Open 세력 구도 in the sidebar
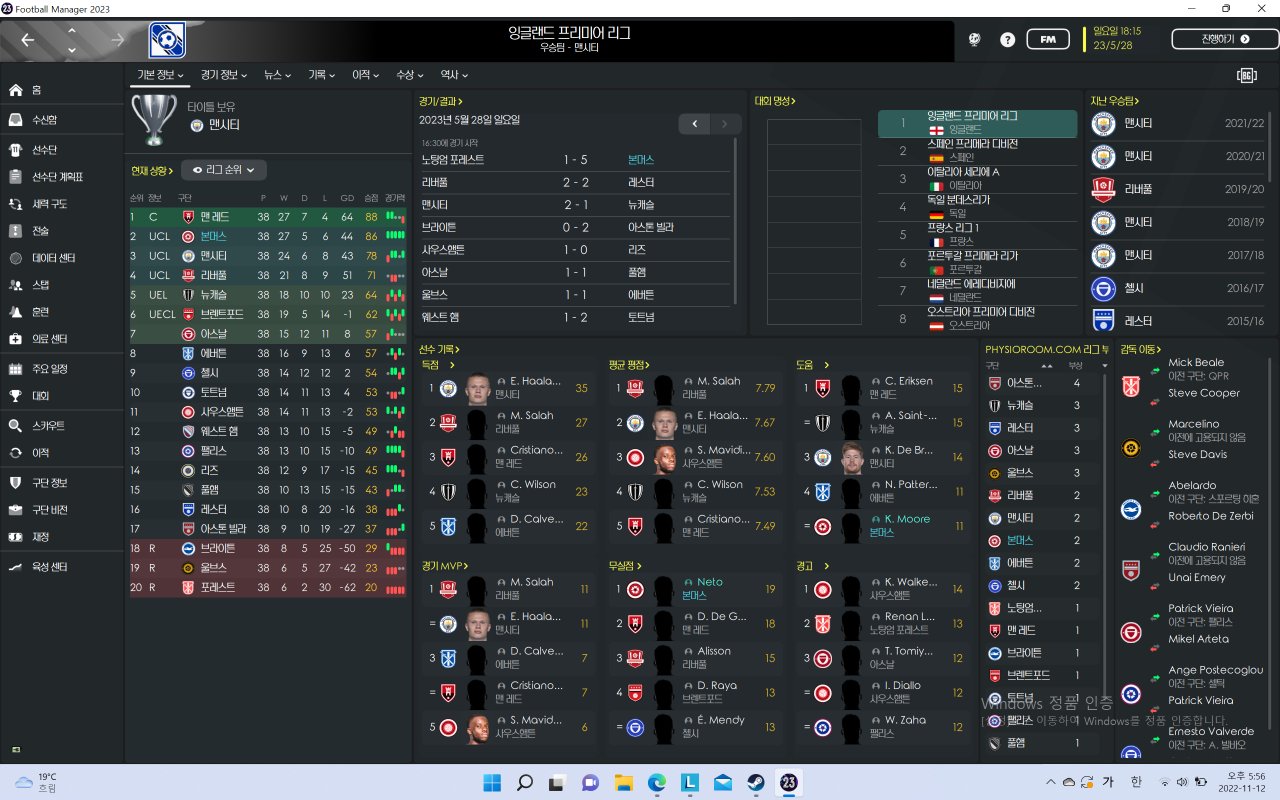This screenshot has width=1280, height=800. 62,204
